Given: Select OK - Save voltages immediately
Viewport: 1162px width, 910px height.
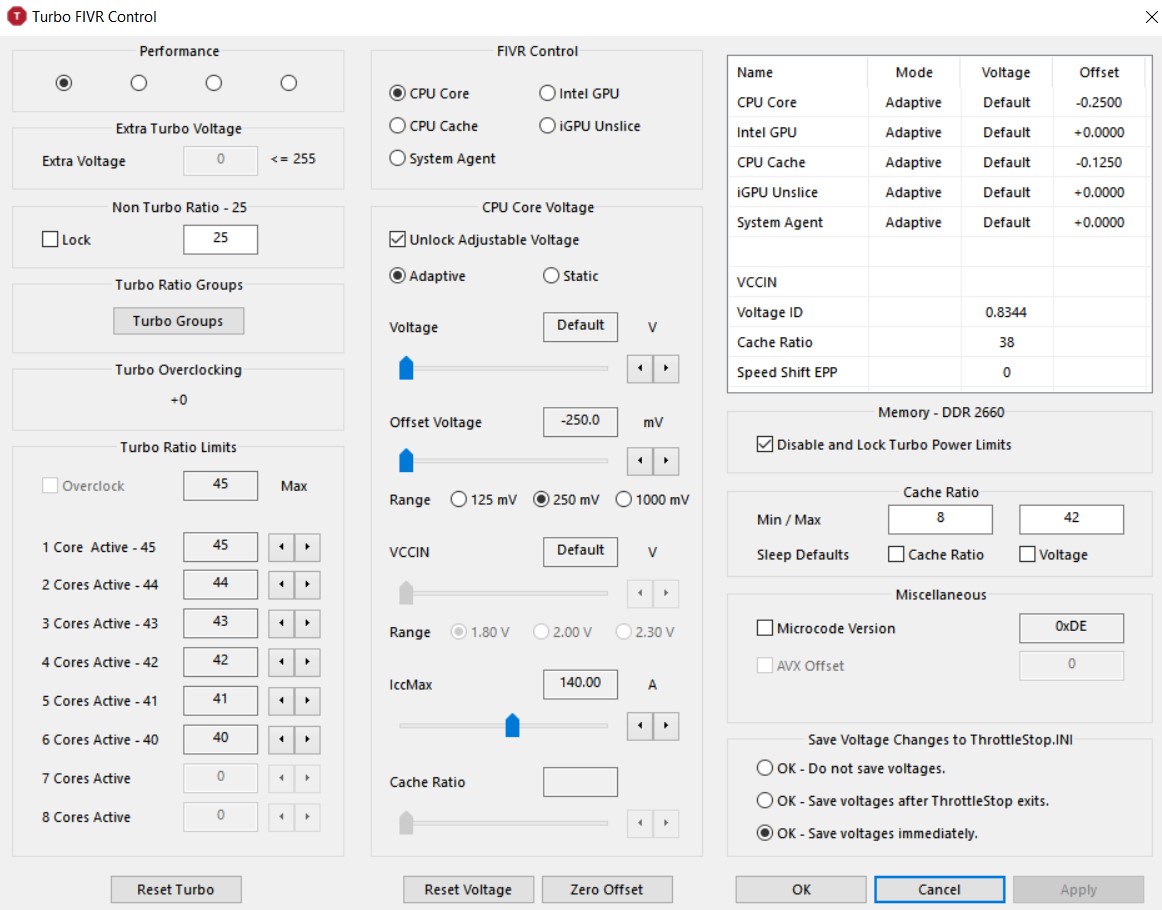Looking at the screenshot, I should 765,834.
